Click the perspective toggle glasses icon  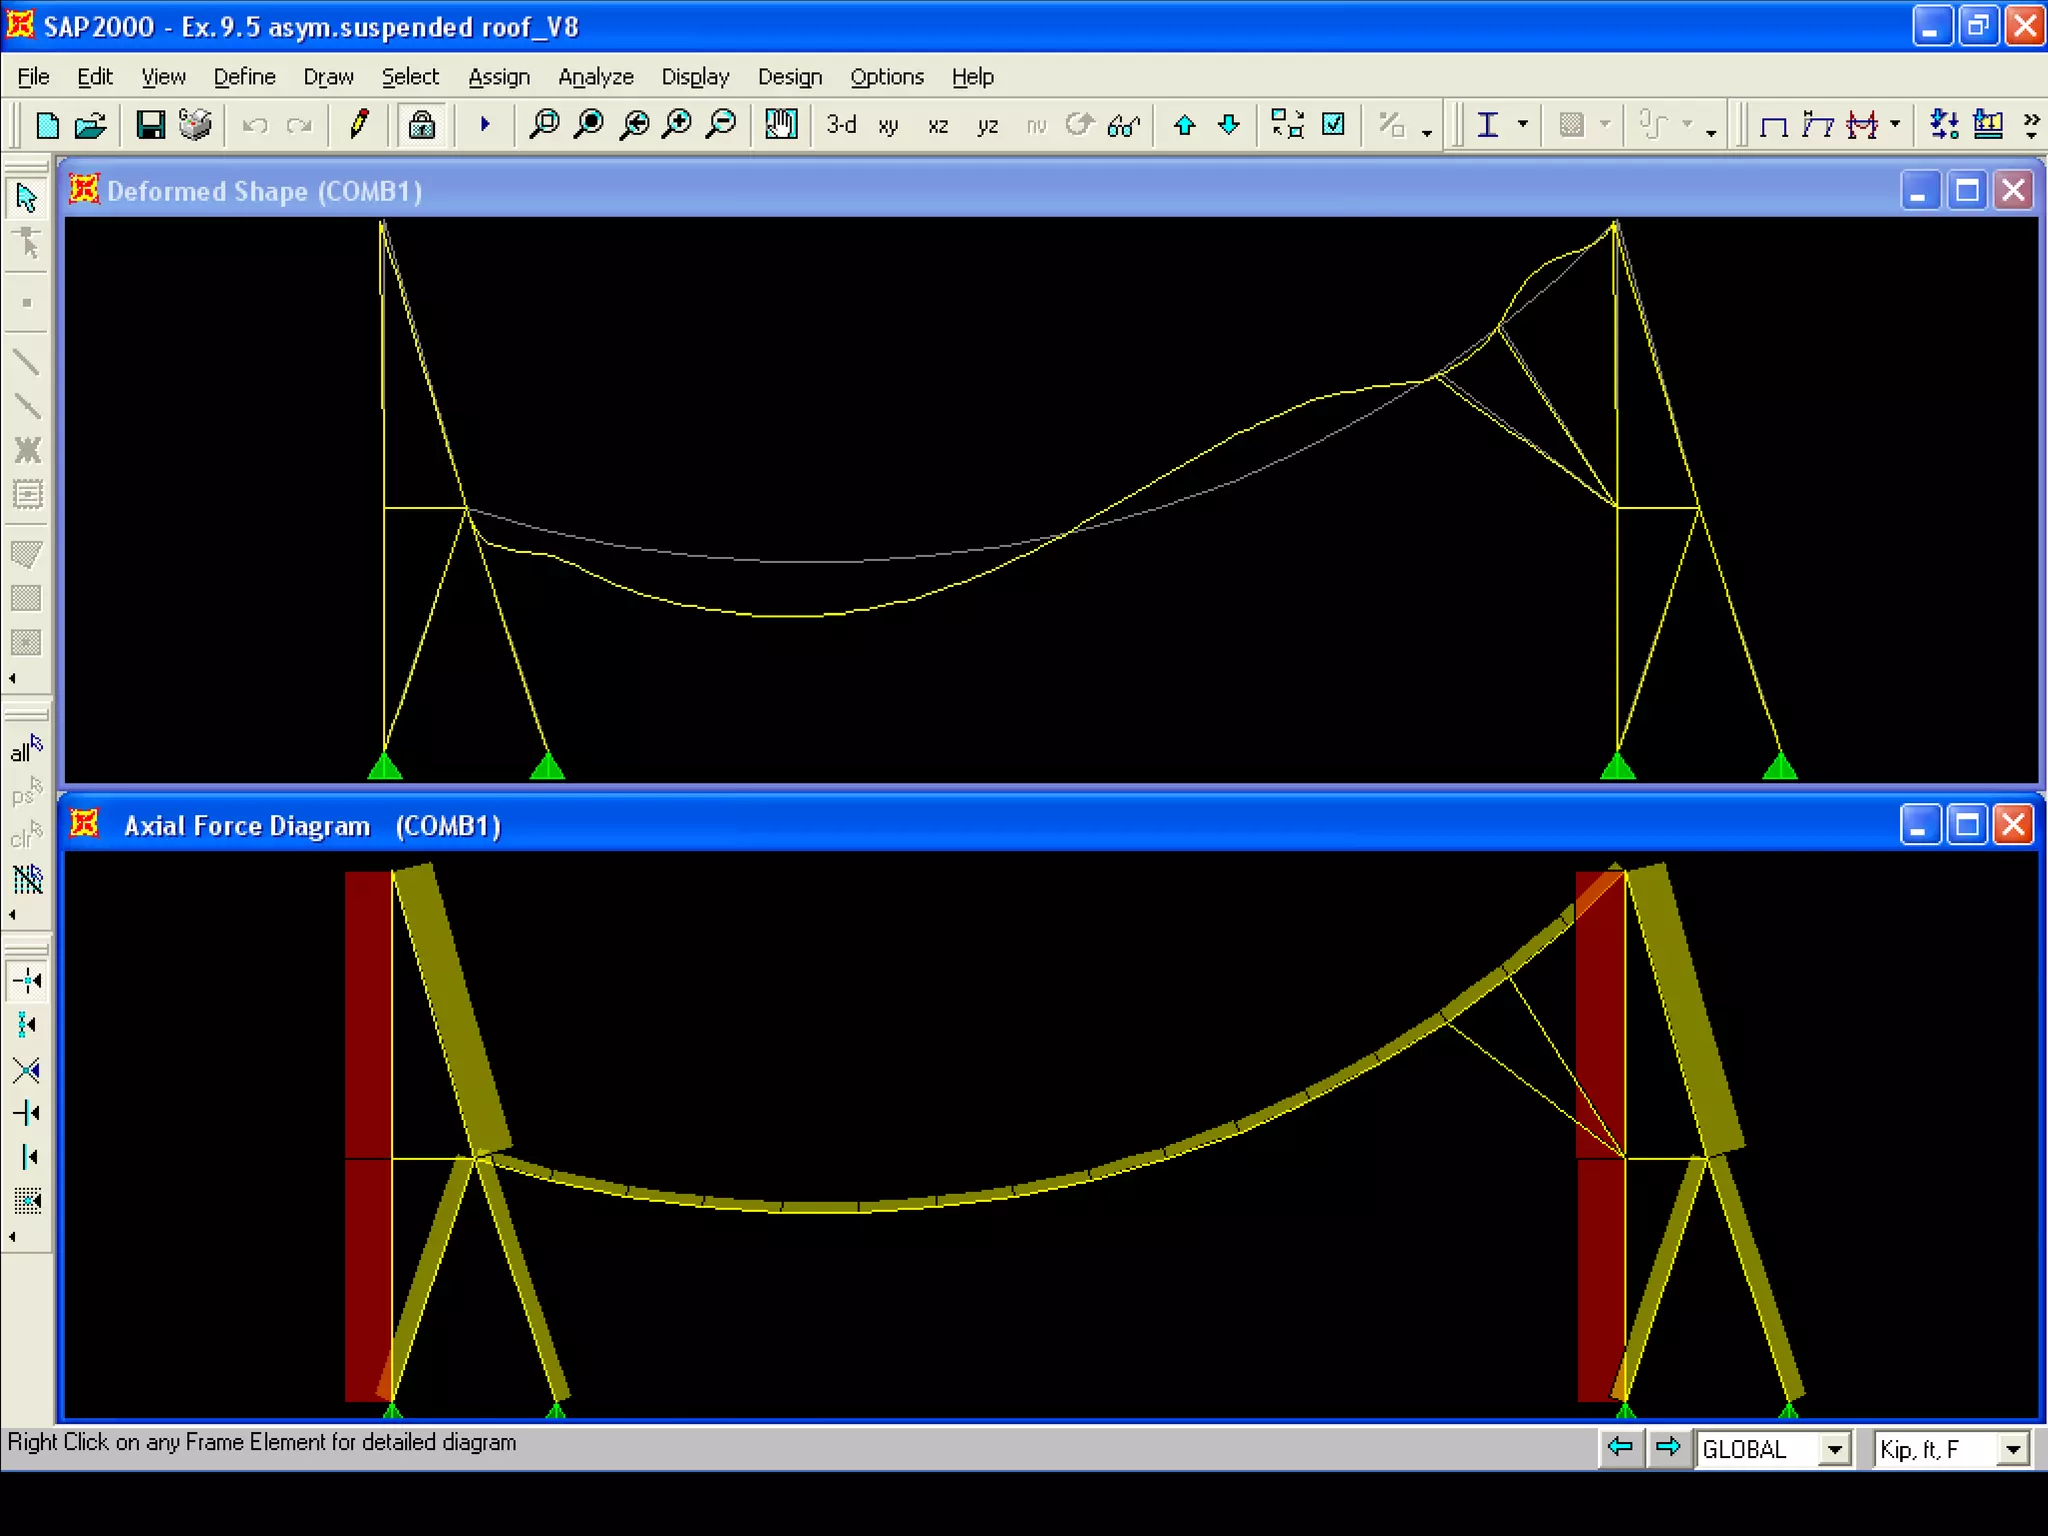coord(1124,125)
